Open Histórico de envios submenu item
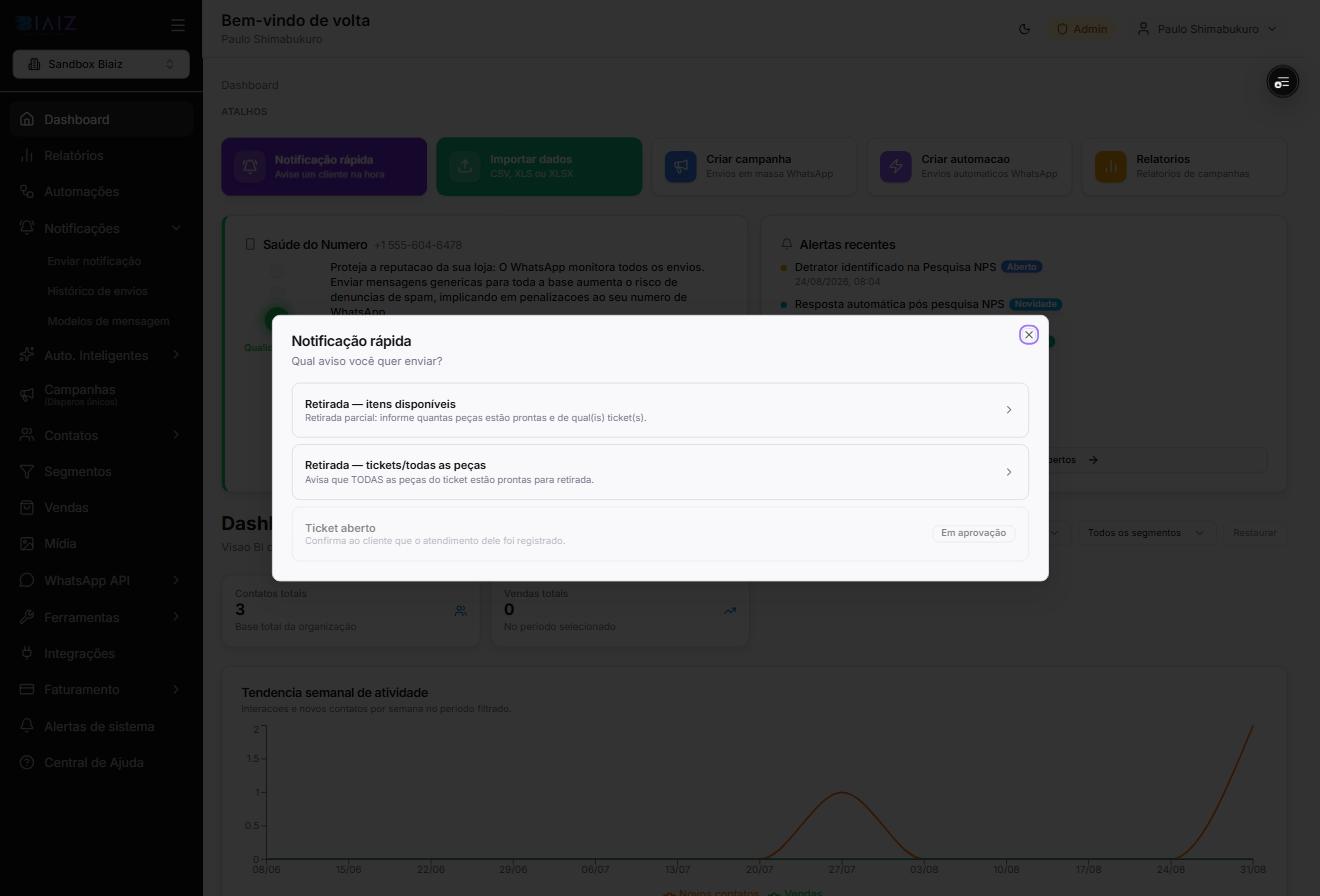This screenshot has width=1320, height=896. 97,291
